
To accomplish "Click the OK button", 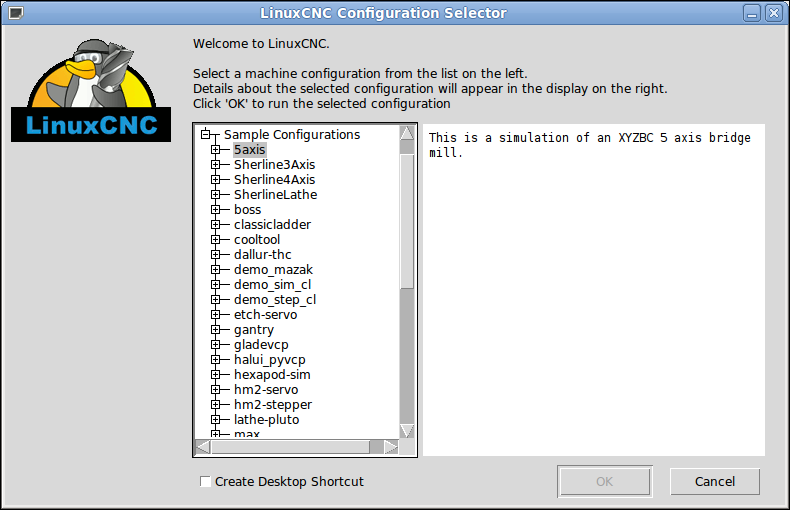I will click(604, 482).
